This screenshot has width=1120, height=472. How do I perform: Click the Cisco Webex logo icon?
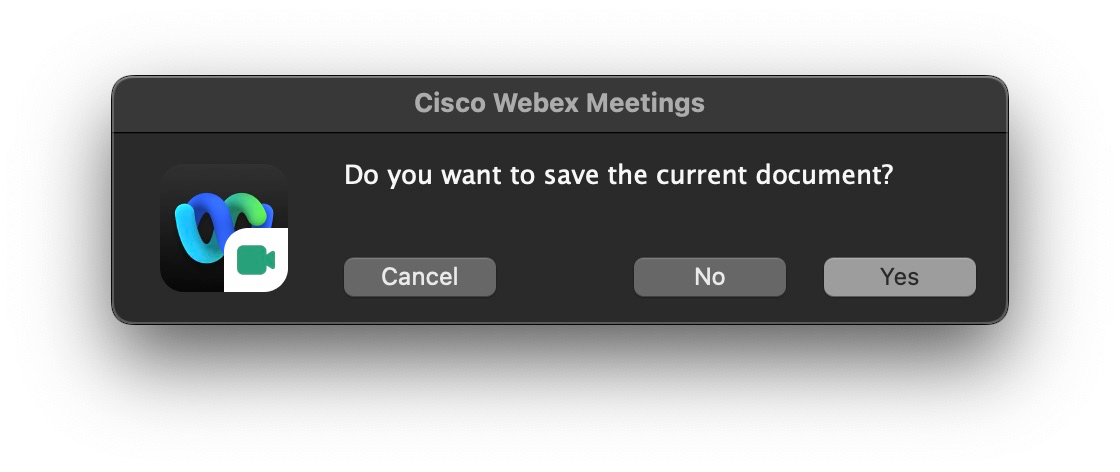click(x=223, y=227)
